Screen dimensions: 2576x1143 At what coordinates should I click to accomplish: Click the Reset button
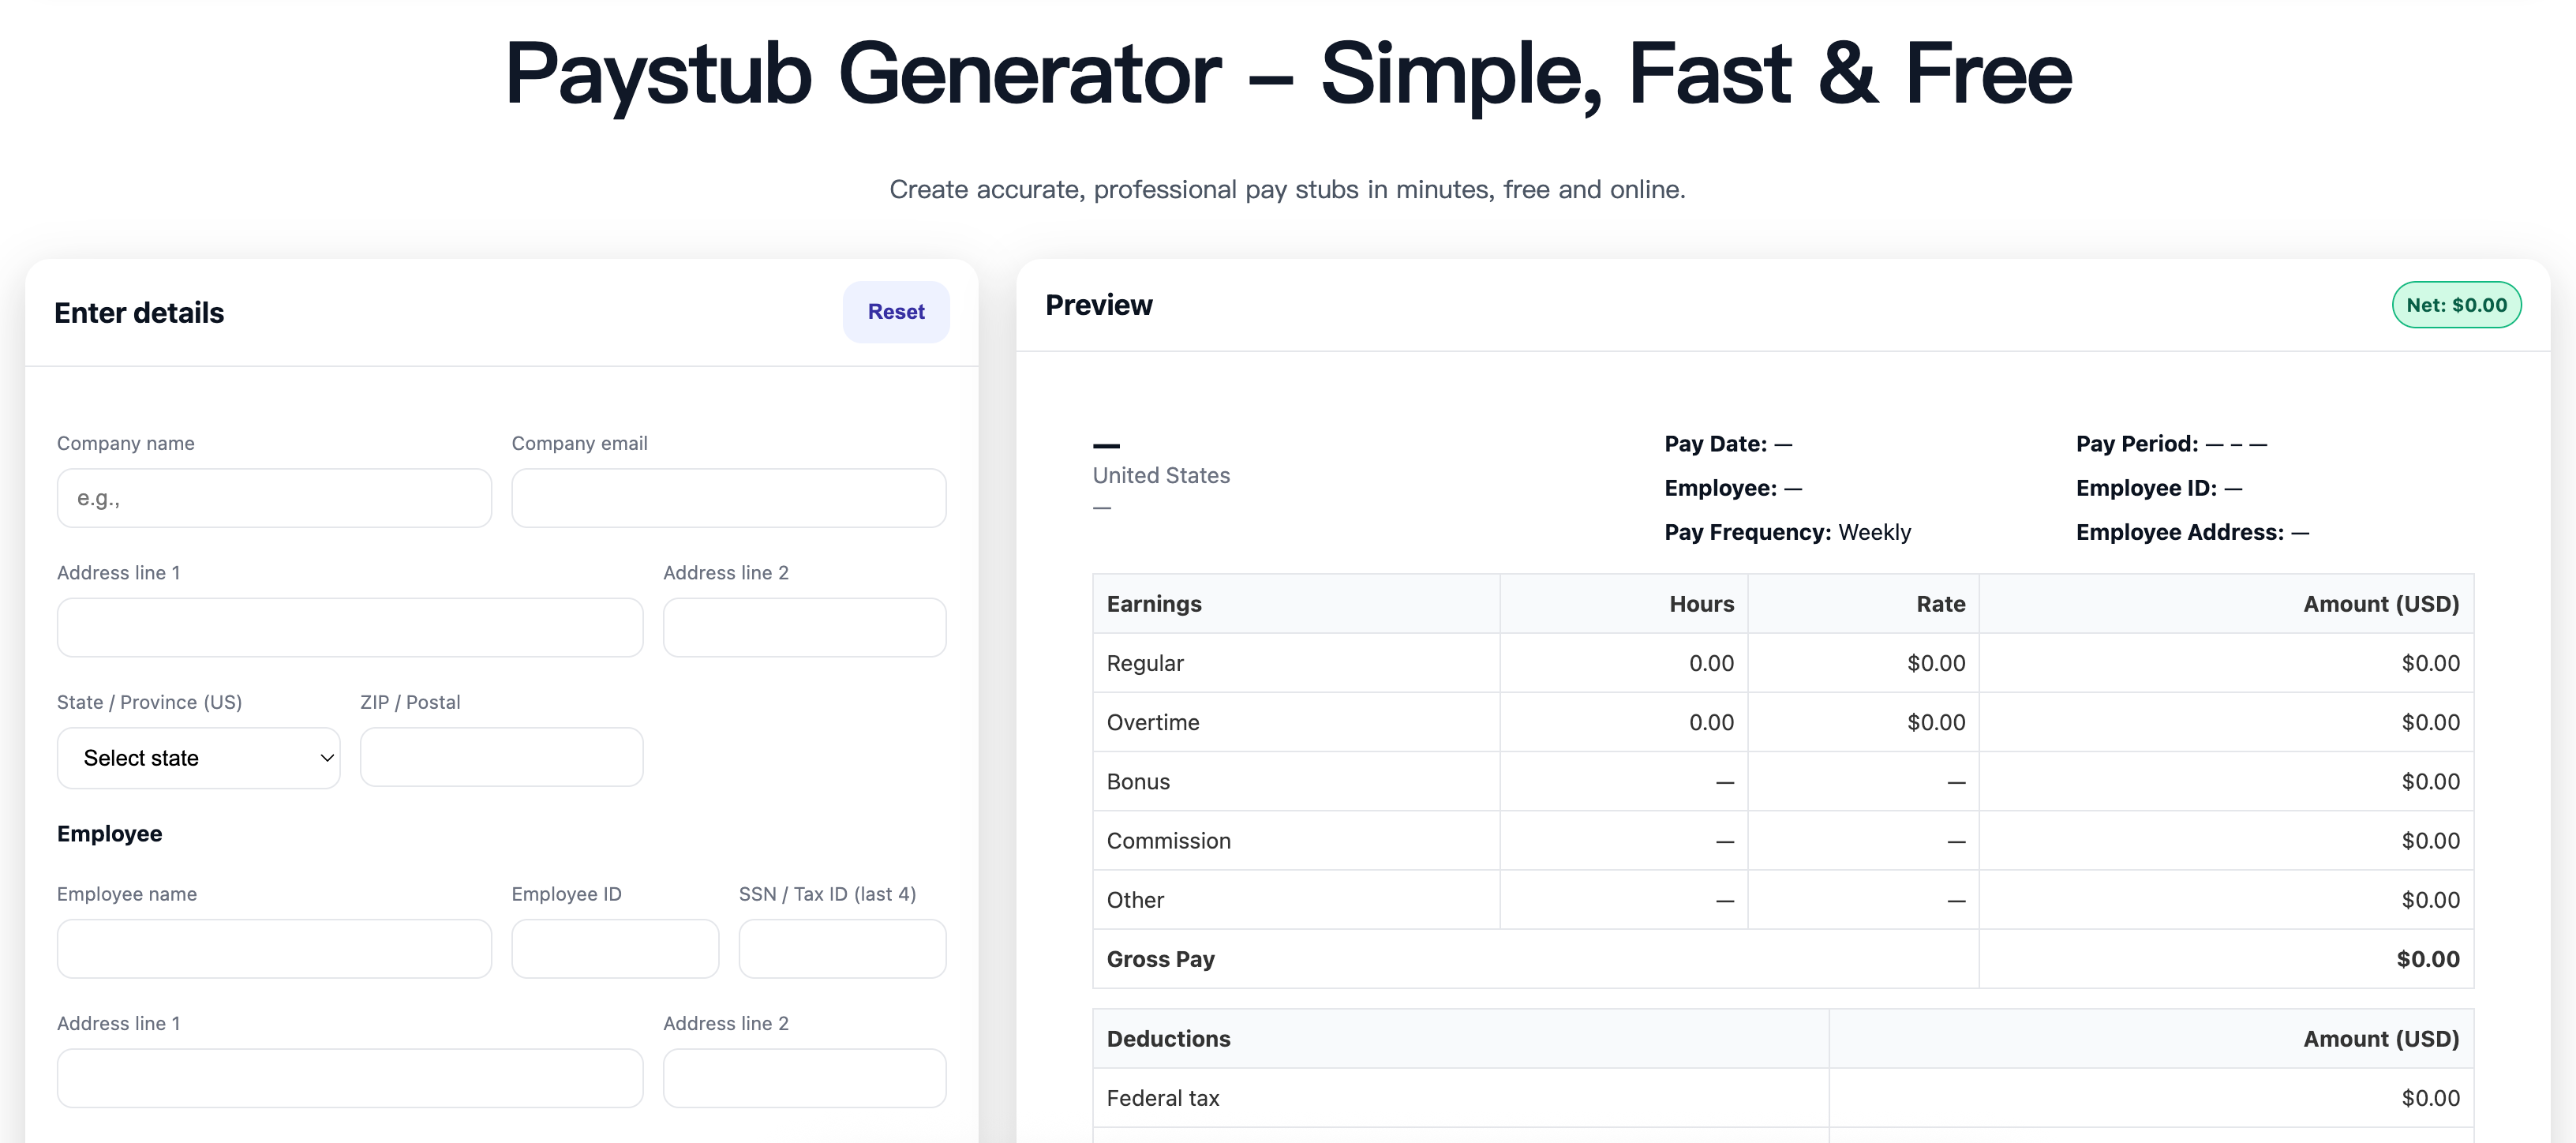tap(895, 312)
